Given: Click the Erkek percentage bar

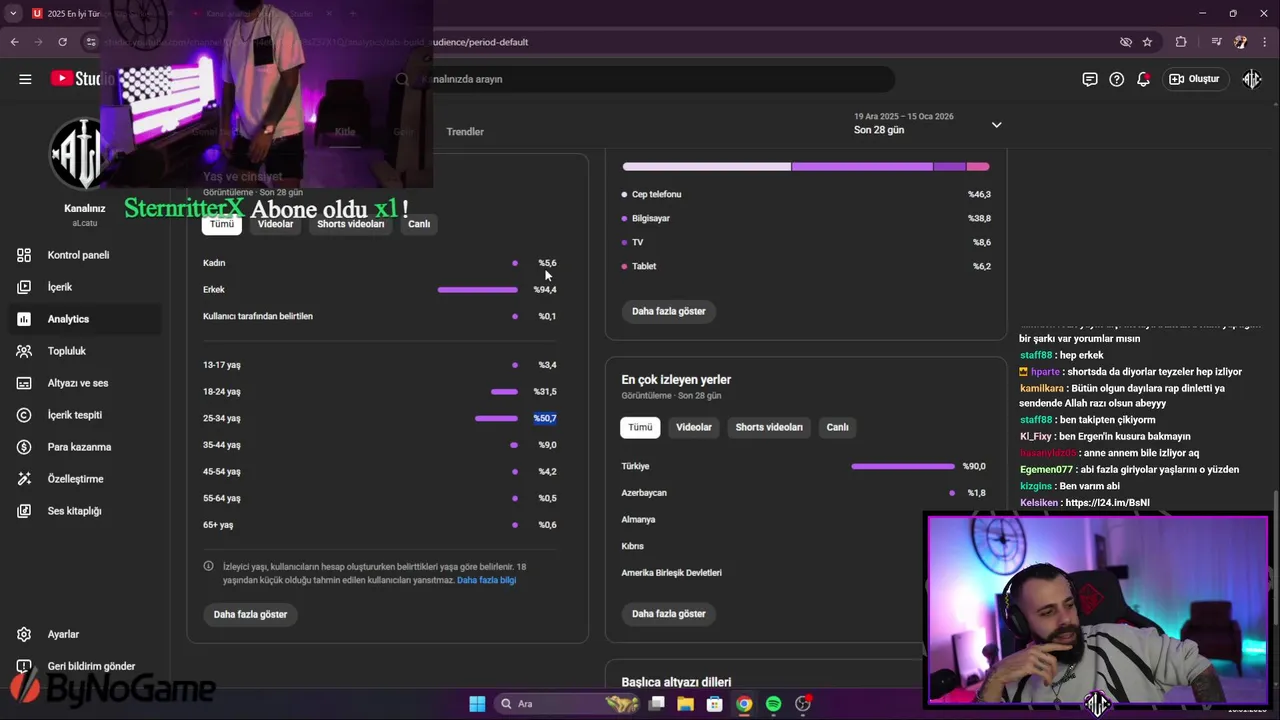Looking at the screenshot, I should 478,290.
